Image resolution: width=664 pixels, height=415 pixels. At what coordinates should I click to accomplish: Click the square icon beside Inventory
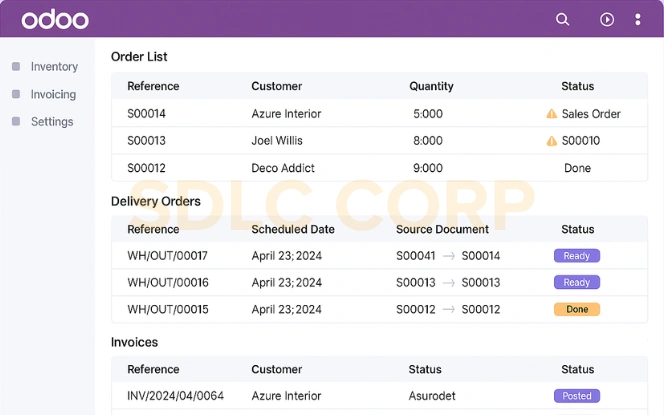[16, 66]
